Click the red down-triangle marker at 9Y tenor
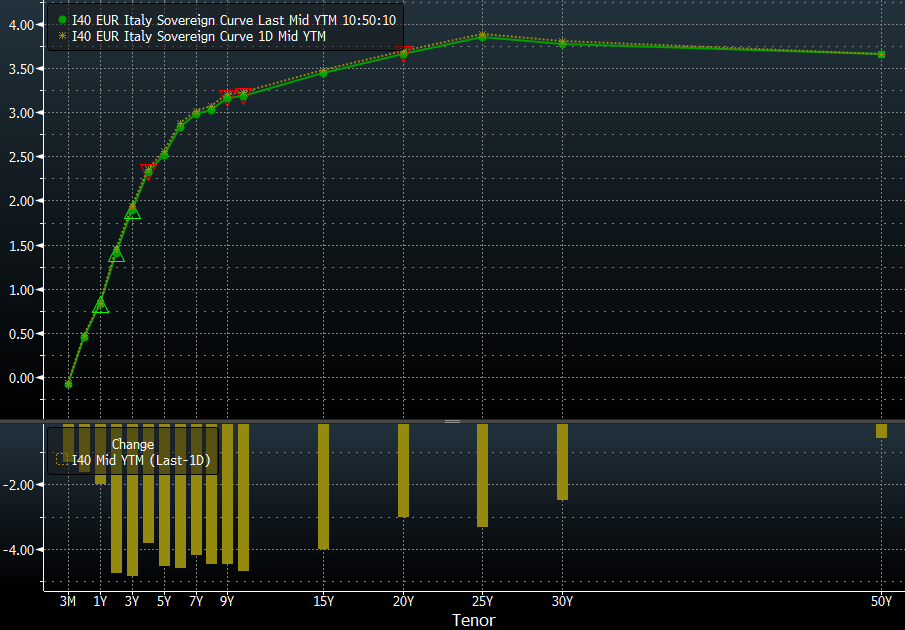The width and height of the screenshot is (905, 630). tap(227, 96)
